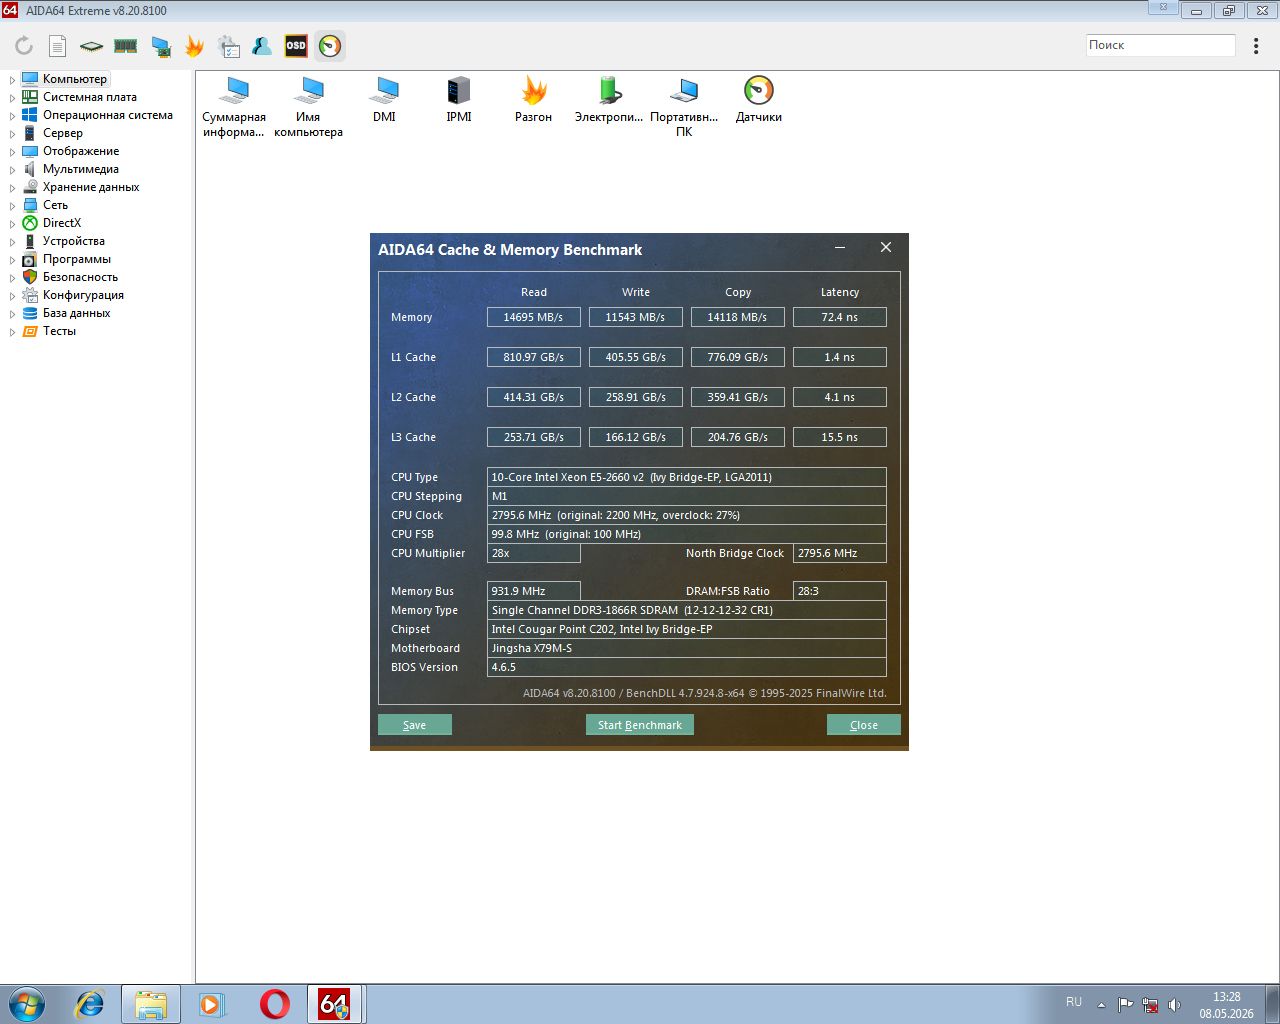Open the Report document icon in the toolbar
This screenshot has width=1280, height=1024.
58,46
